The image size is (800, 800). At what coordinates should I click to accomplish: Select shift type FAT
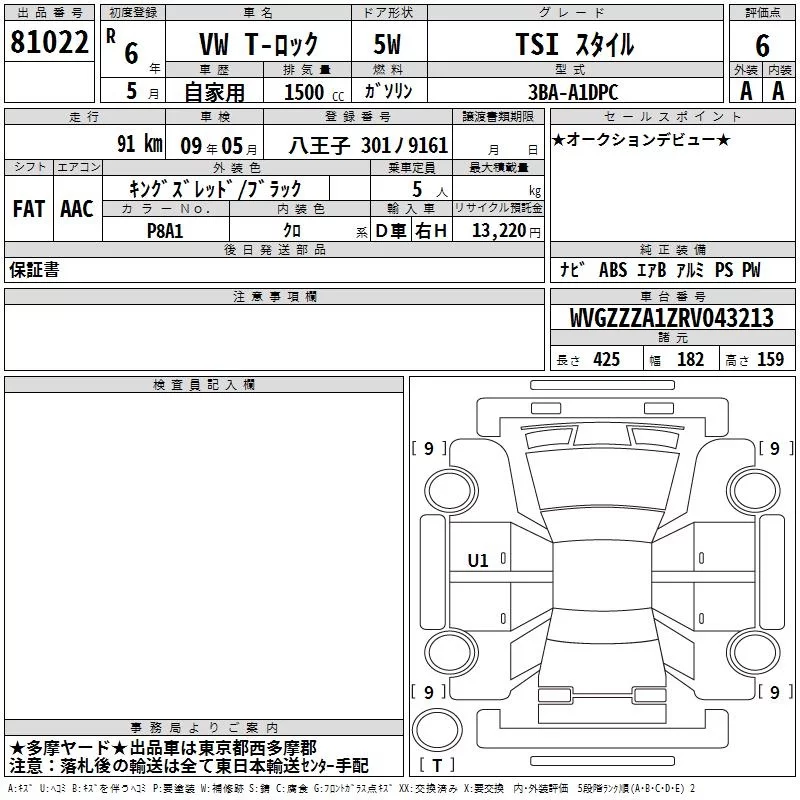pos(29,209)
